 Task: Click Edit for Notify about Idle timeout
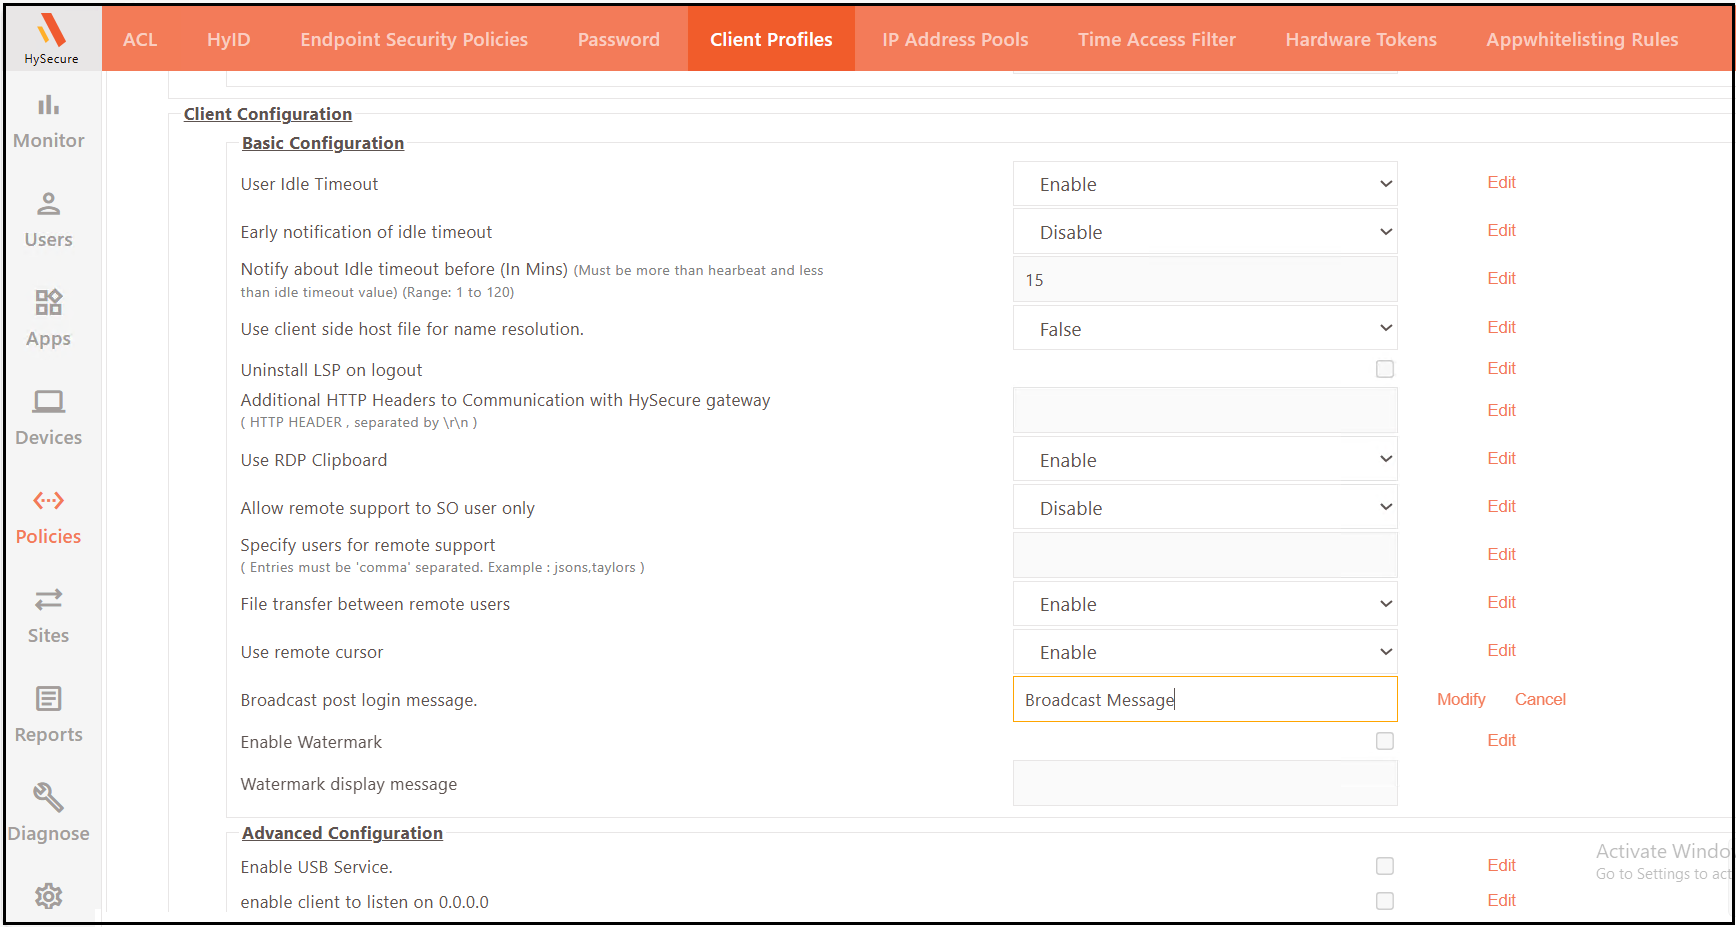pyautogui.click(x=1501, y=278)
